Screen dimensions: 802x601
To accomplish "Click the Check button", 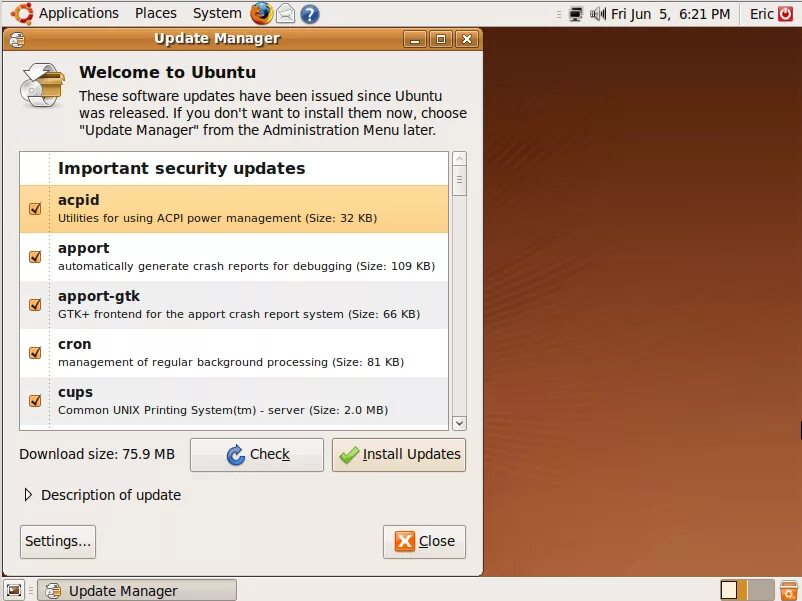I will [257, 455].
